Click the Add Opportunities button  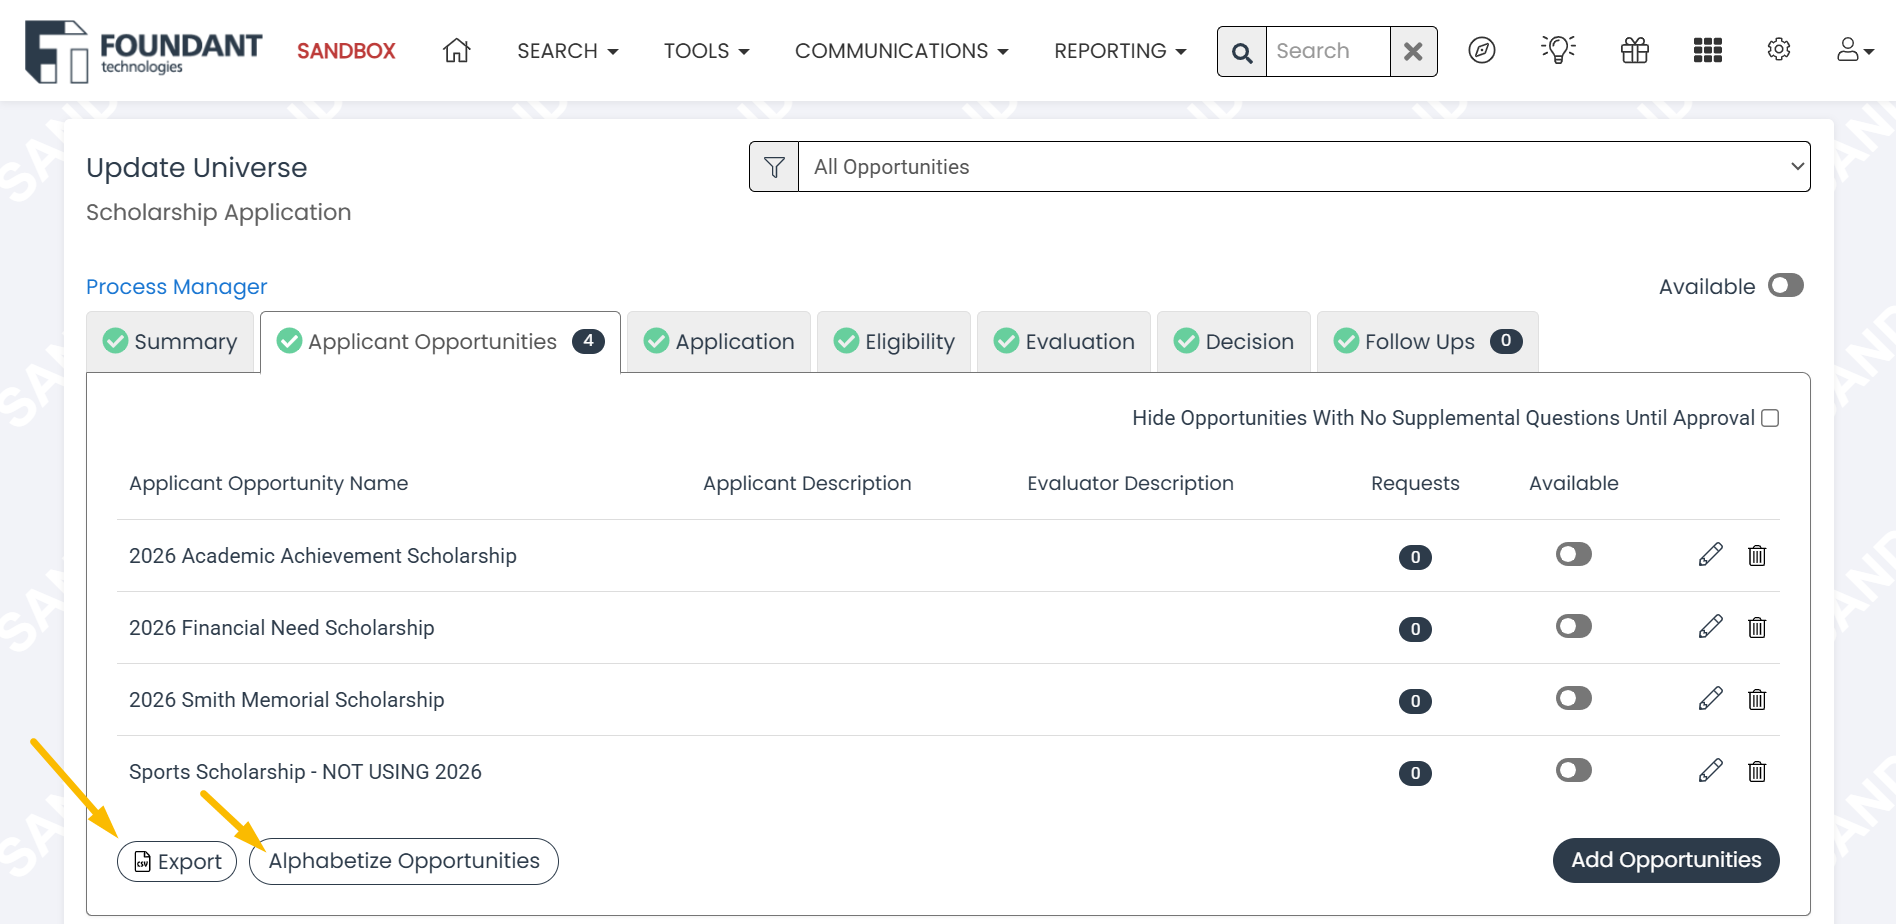point(1666,860)
